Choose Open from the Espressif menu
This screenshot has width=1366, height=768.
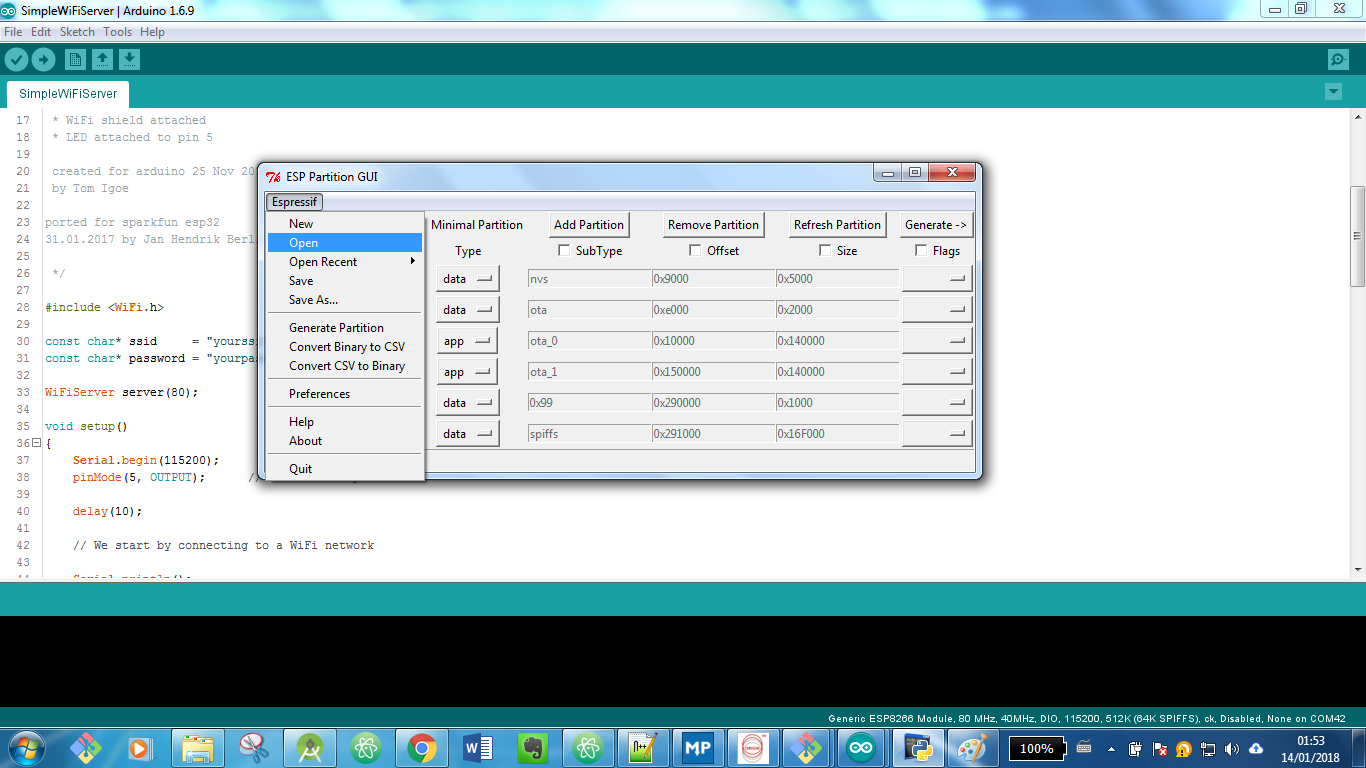(x=345, y=243)
